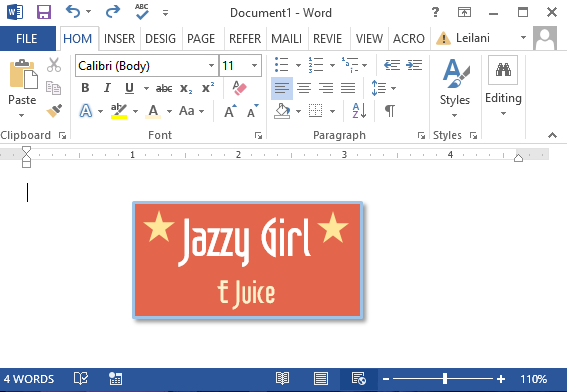Toggle Subscript formatting
Image resolution: width=567 pixels, height=392 pixels.
[x=186, y=89]
